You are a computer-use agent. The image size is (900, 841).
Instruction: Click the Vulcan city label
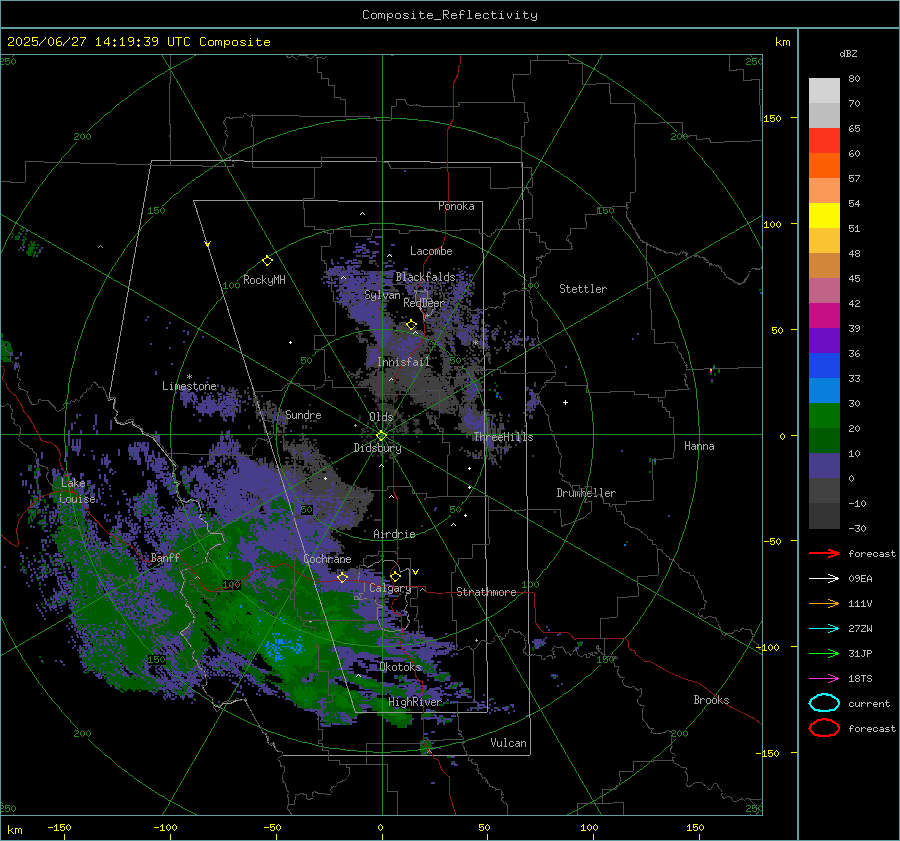(x=508, y=743)
